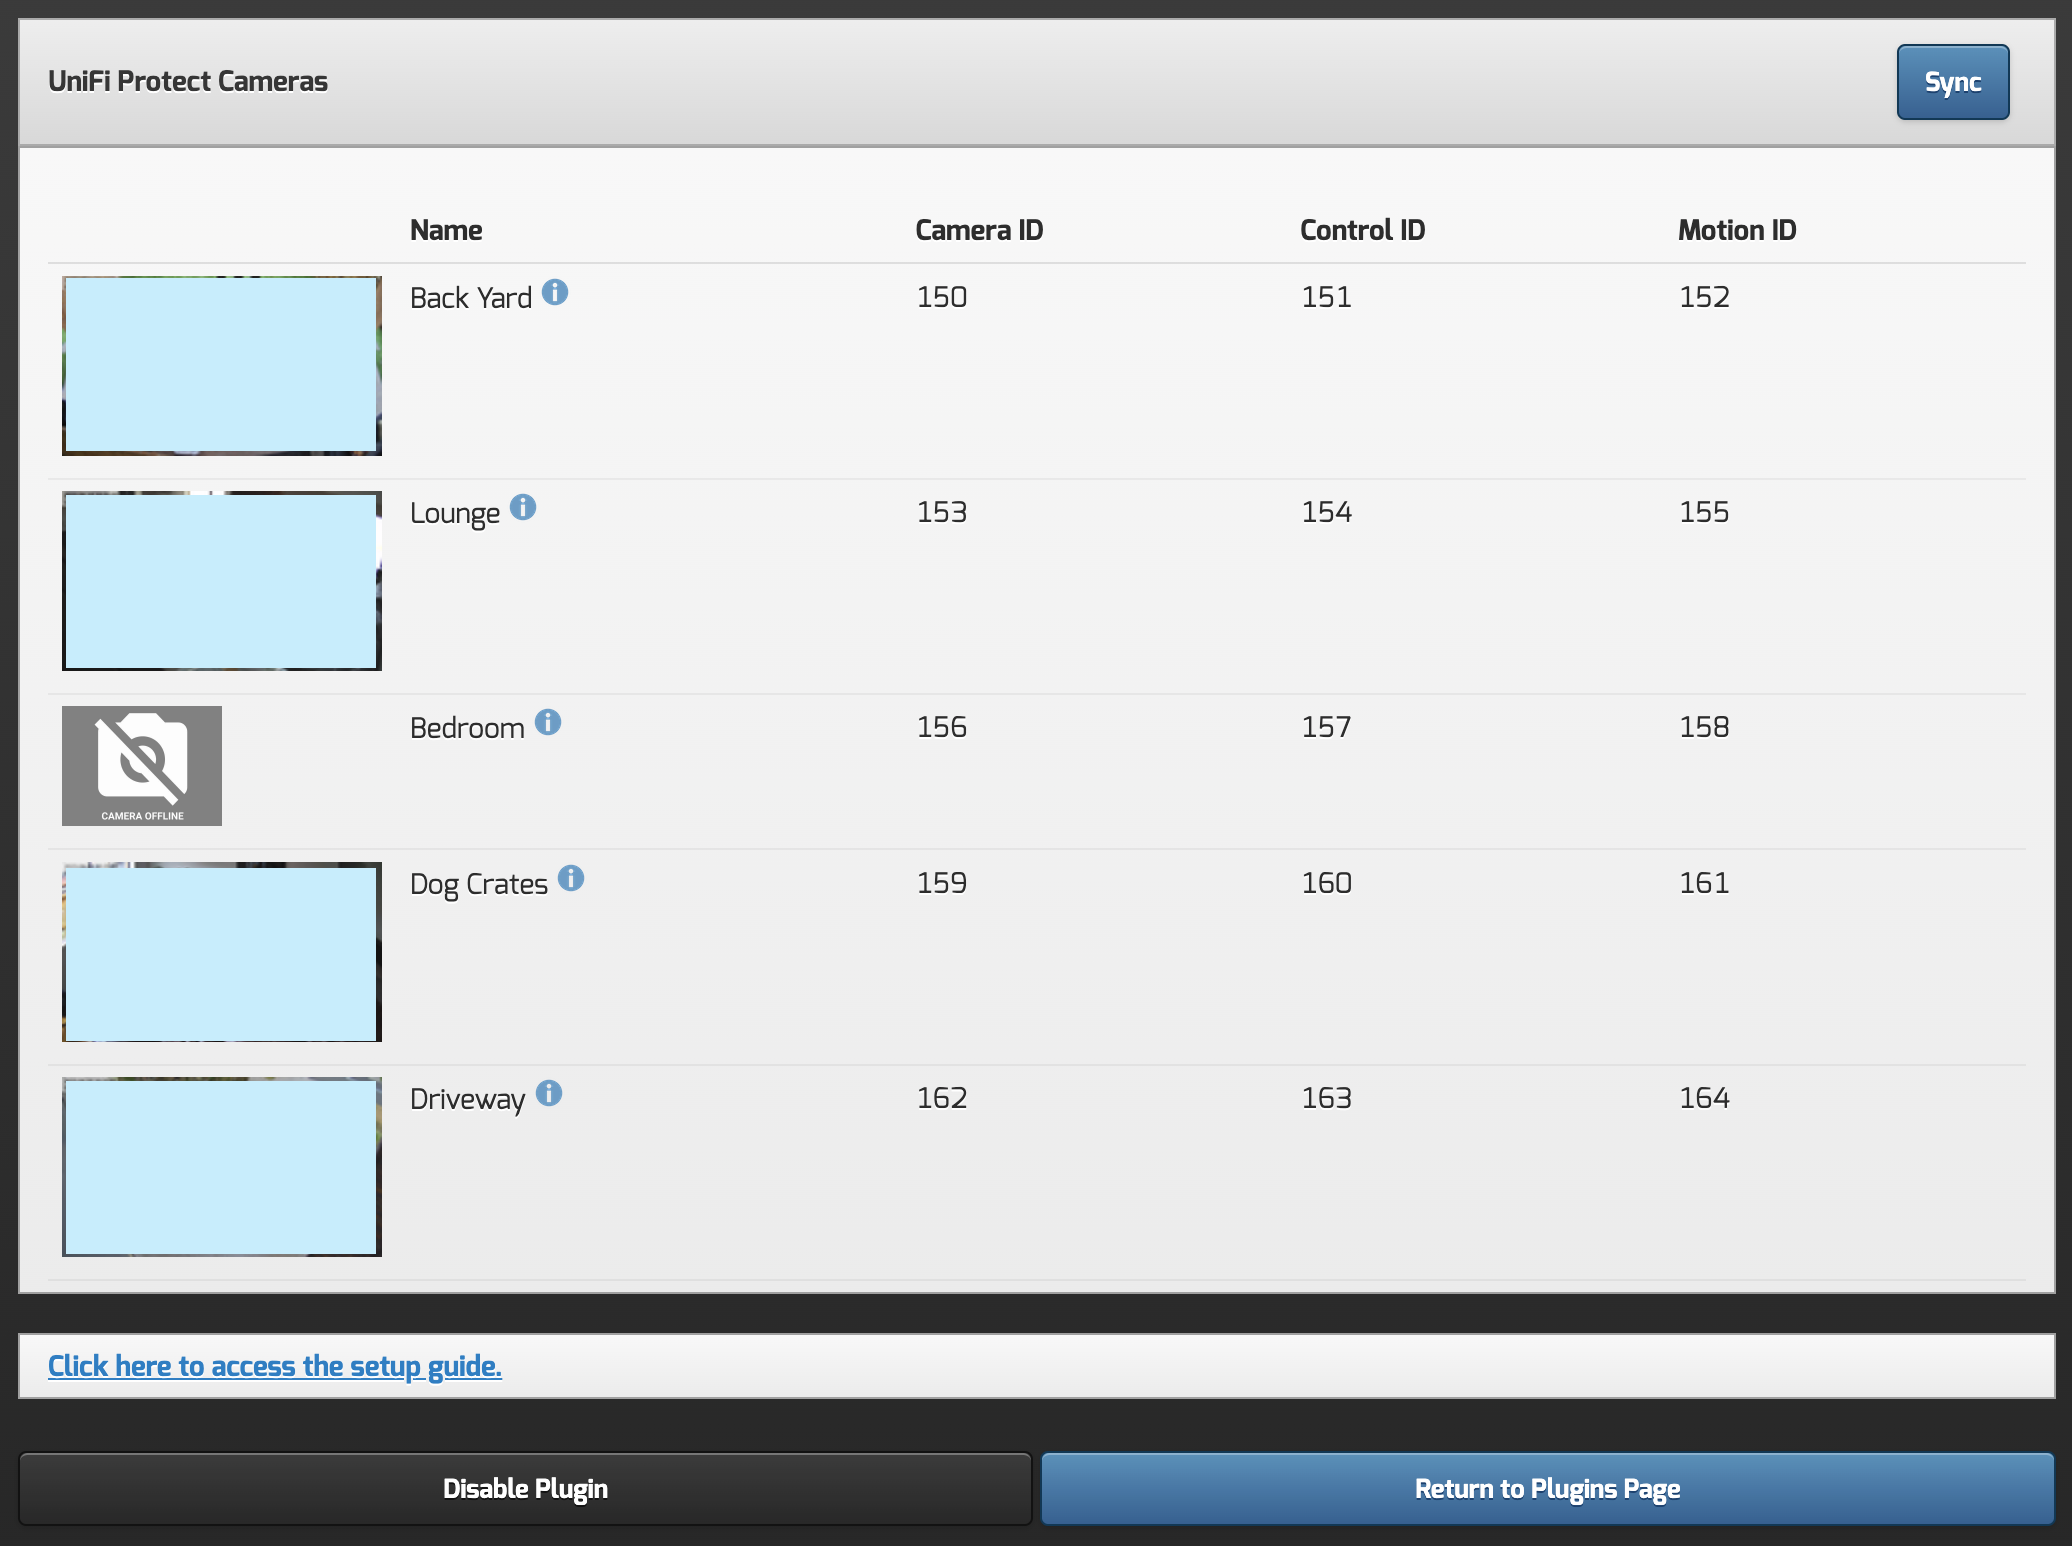
Task: Click the Motion ID column header
Action: [x=1737, y=230]
